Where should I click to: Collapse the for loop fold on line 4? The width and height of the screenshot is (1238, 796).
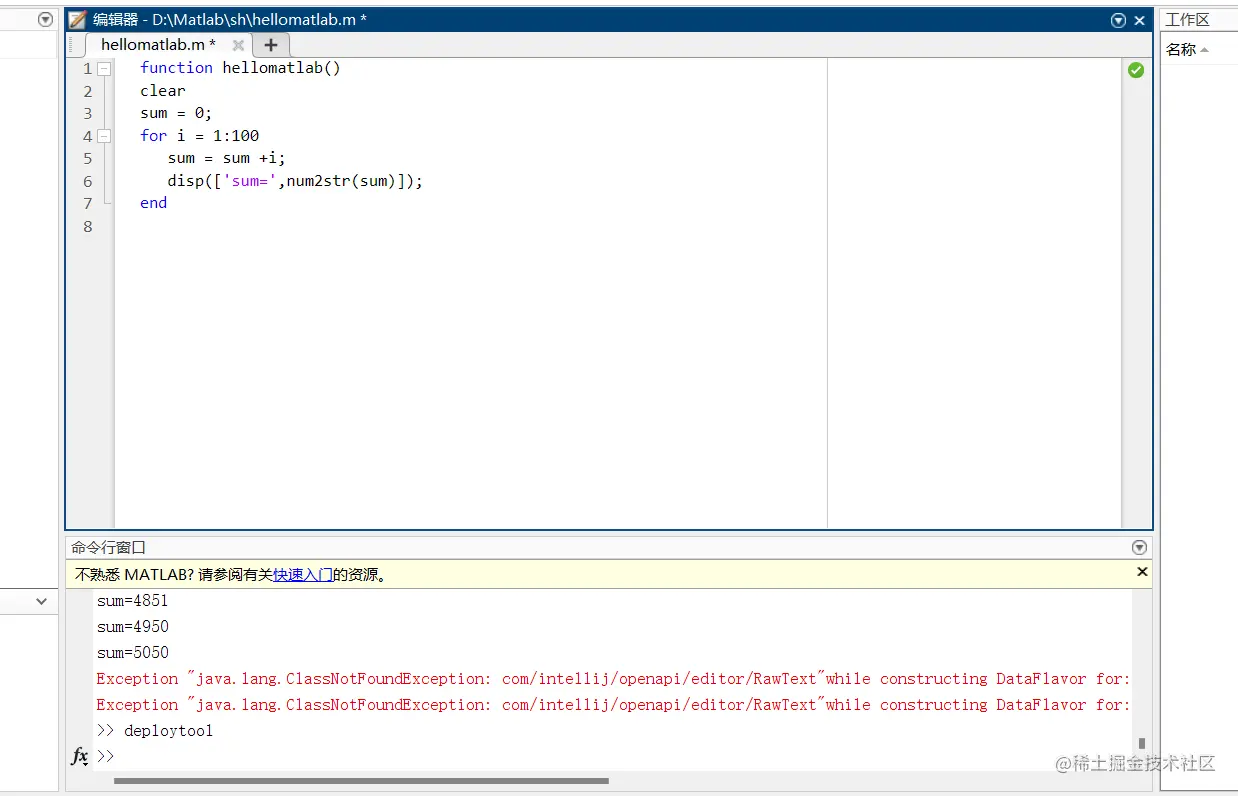pyautogui.click(x=104, y=136)
